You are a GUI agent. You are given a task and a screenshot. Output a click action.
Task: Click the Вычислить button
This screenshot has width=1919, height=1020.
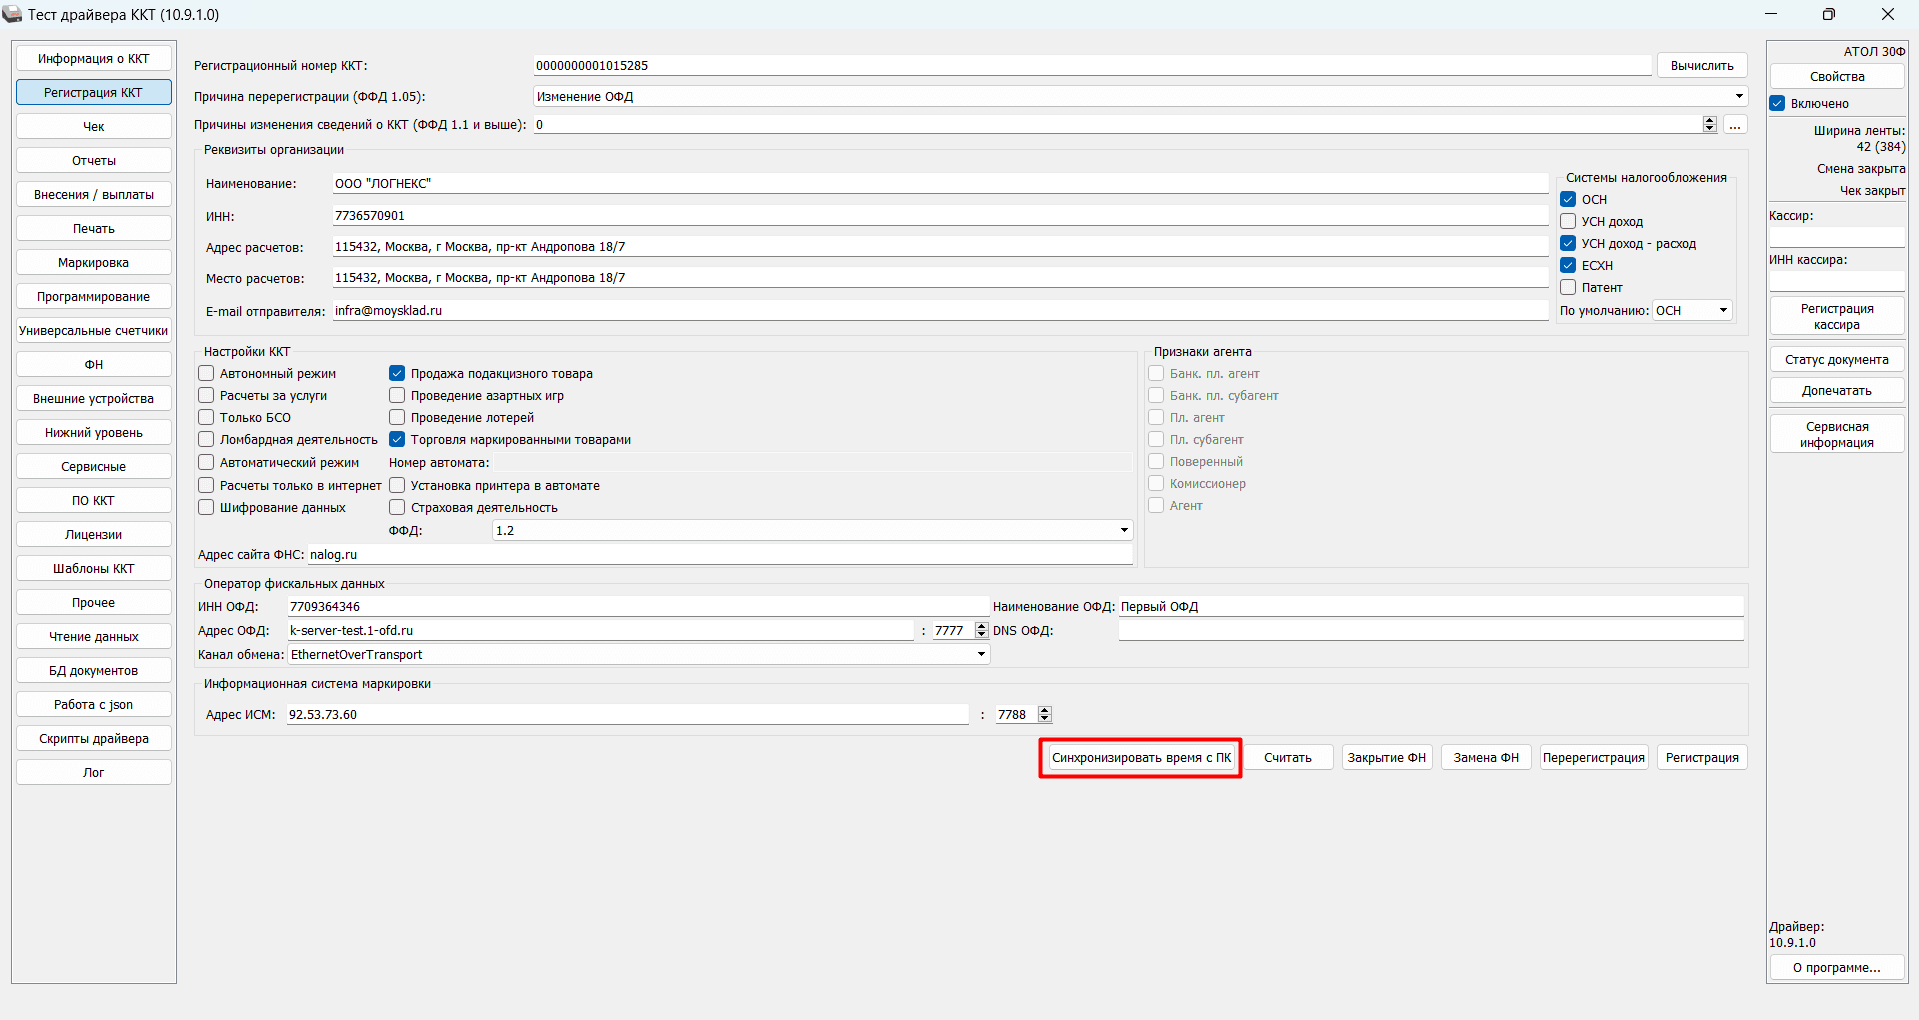coord(1701,66)
